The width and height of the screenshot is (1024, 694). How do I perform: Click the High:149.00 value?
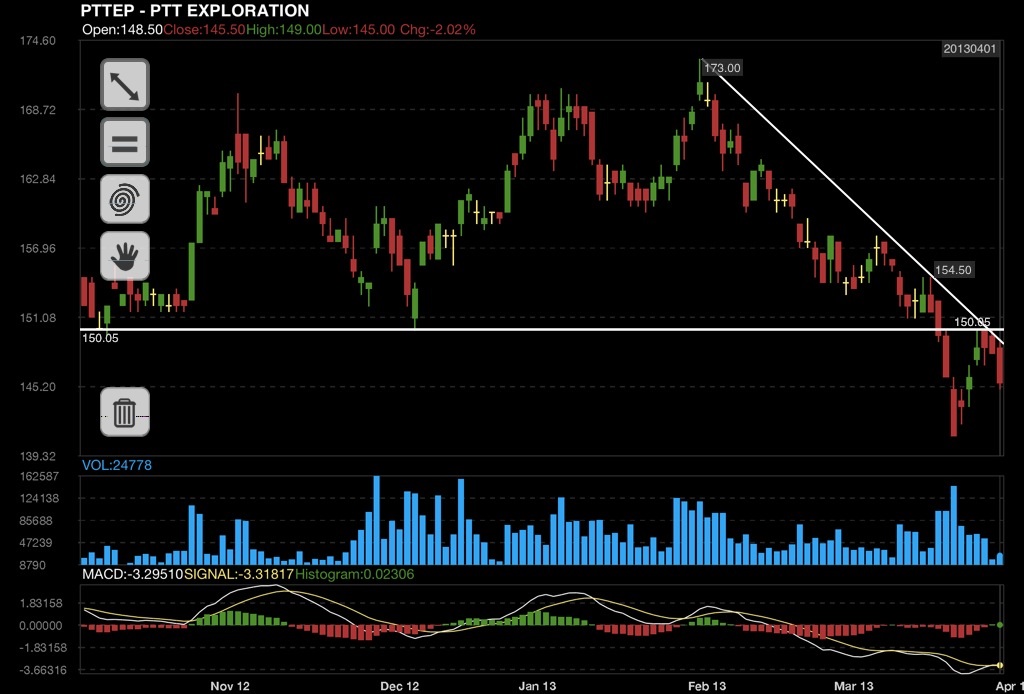click(283, 30)
